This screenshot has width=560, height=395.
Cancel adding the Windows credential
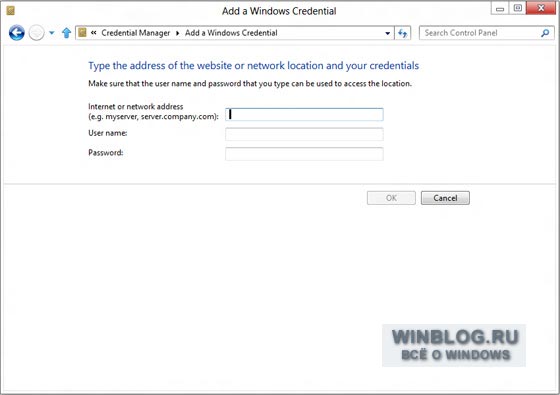[445, 198]
